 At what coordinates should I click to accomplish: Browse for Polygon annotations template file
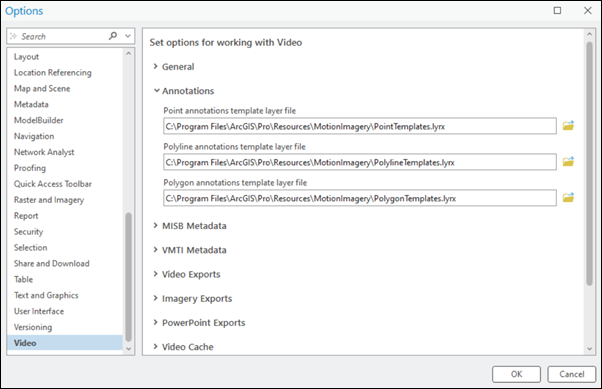568,197
